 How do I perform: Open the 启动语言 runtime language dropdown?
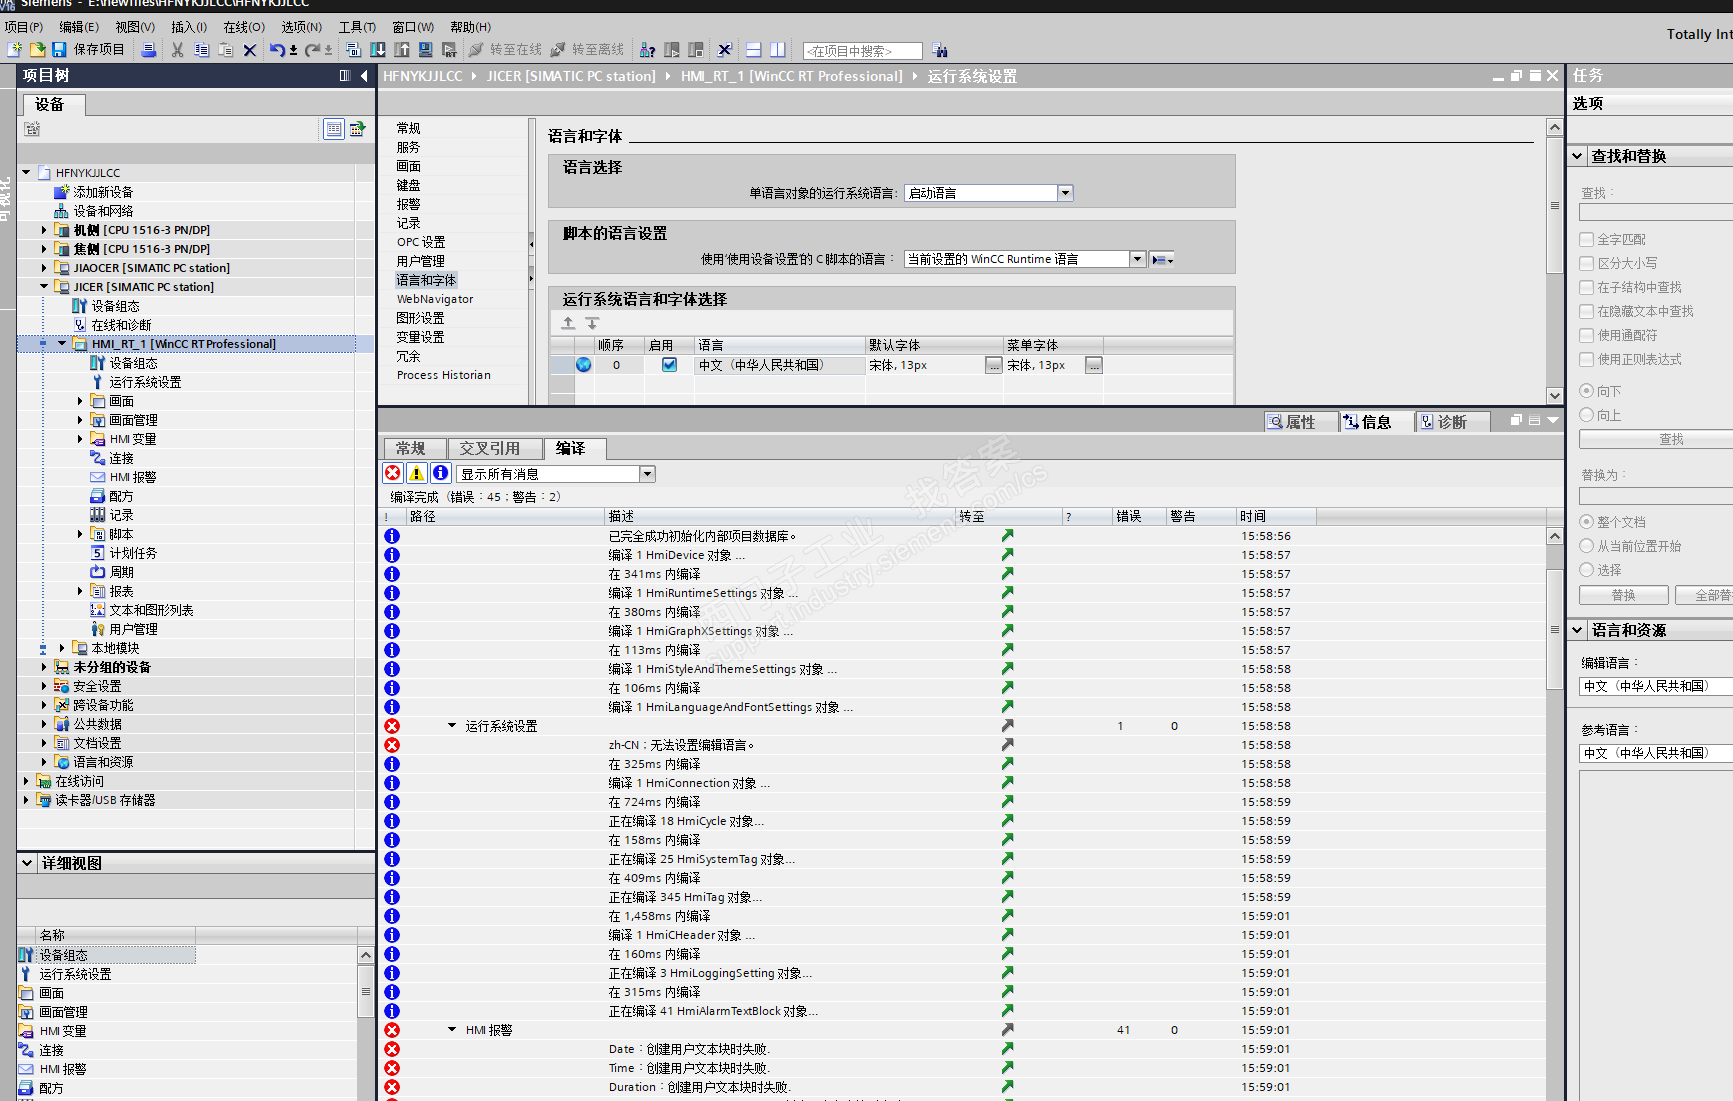pos(1065,193)
